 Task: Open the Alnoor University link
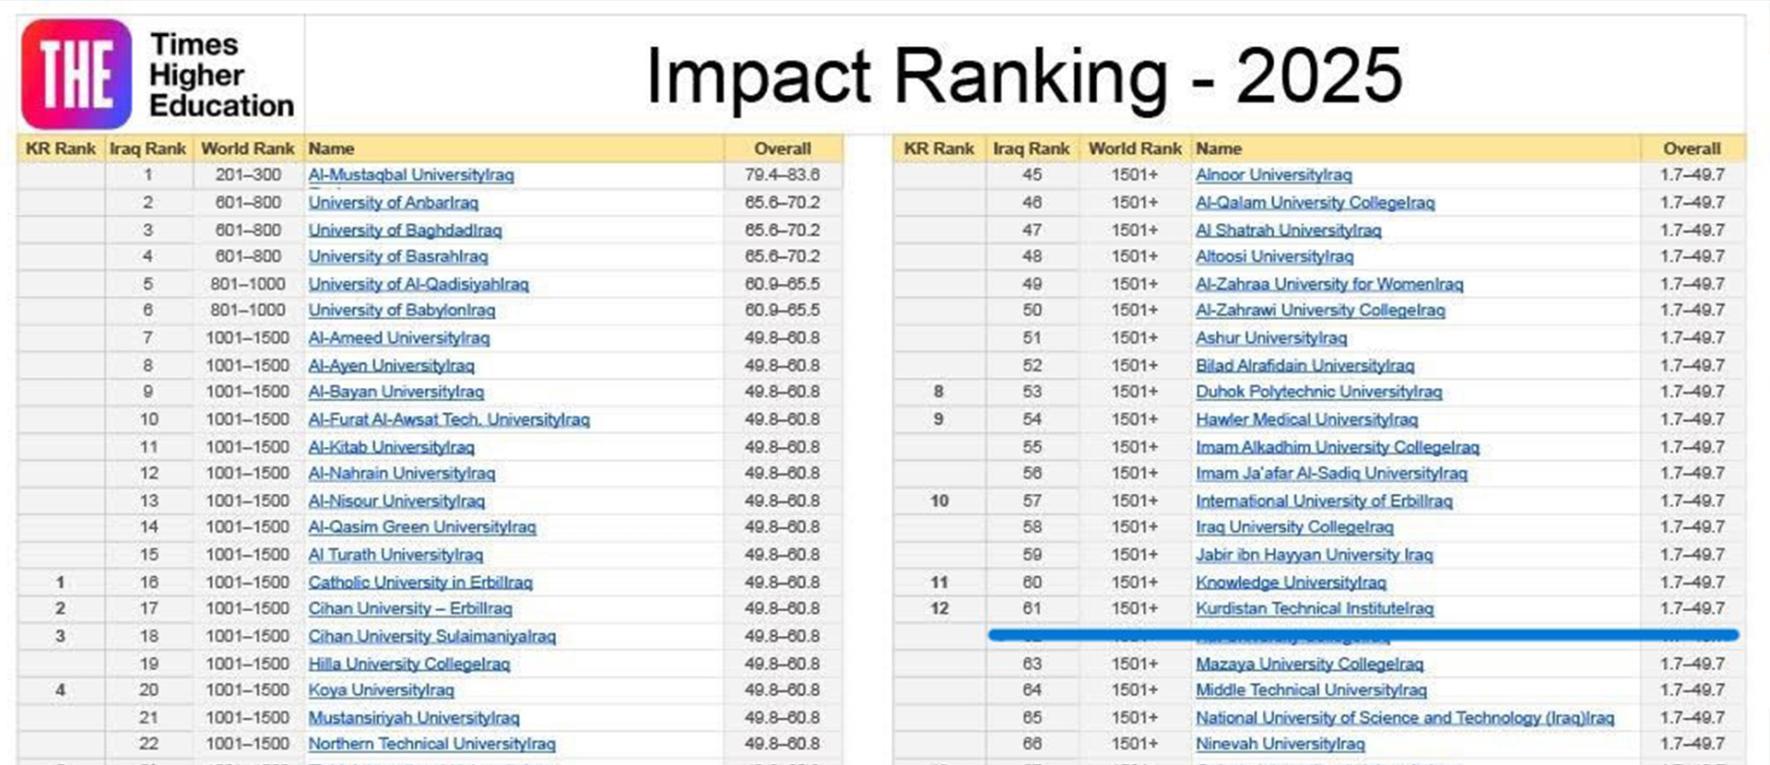tap(1274, 175)
